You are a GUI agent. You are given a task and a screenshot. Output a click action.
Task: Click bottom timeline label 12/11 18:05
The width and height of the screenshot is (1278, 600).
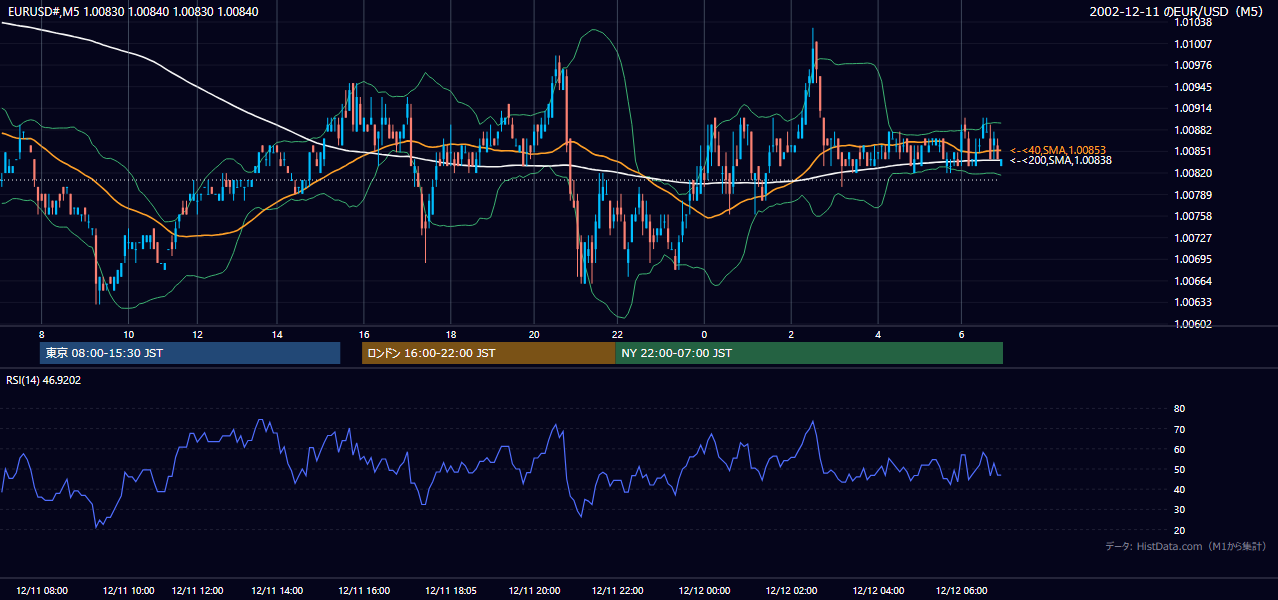450,591
